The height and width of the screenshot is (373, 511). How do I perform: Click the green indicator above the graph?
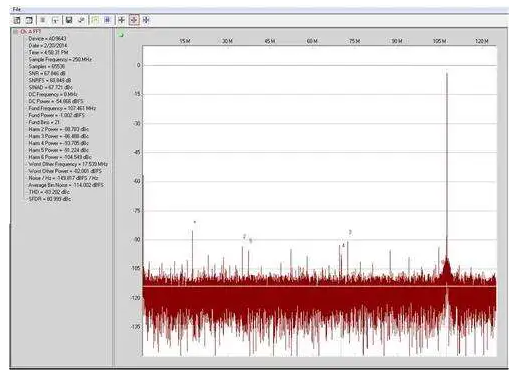[x=121, y=34]
